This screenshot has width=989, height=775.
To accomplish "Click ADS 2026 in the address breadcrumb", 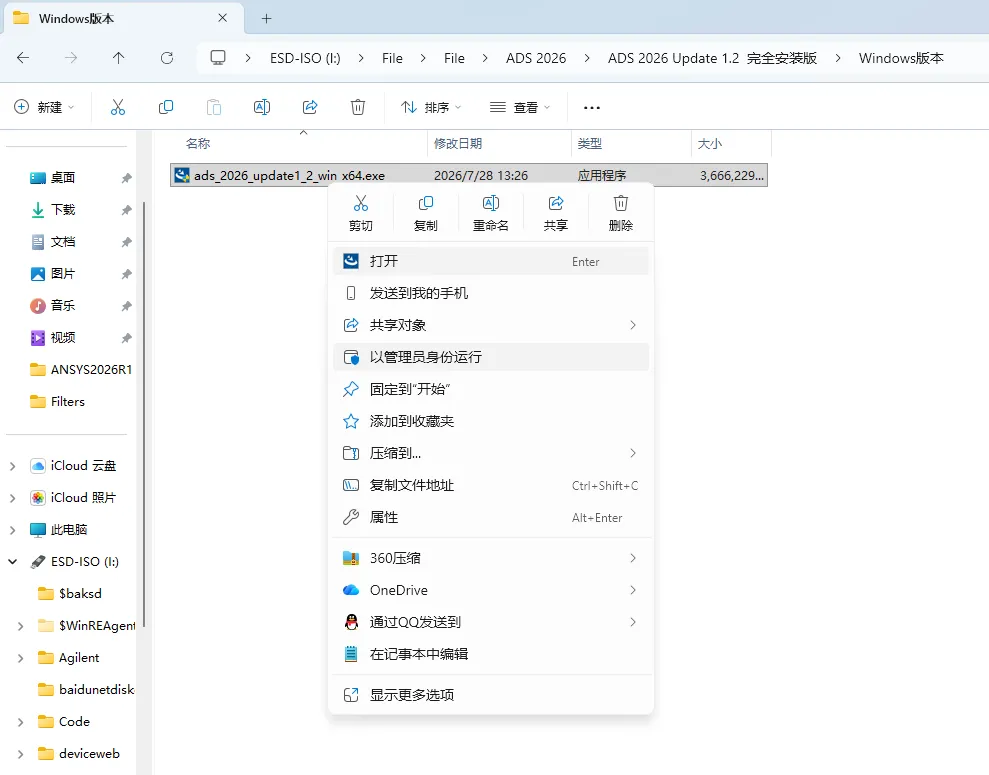I will [x=535, y=58].
